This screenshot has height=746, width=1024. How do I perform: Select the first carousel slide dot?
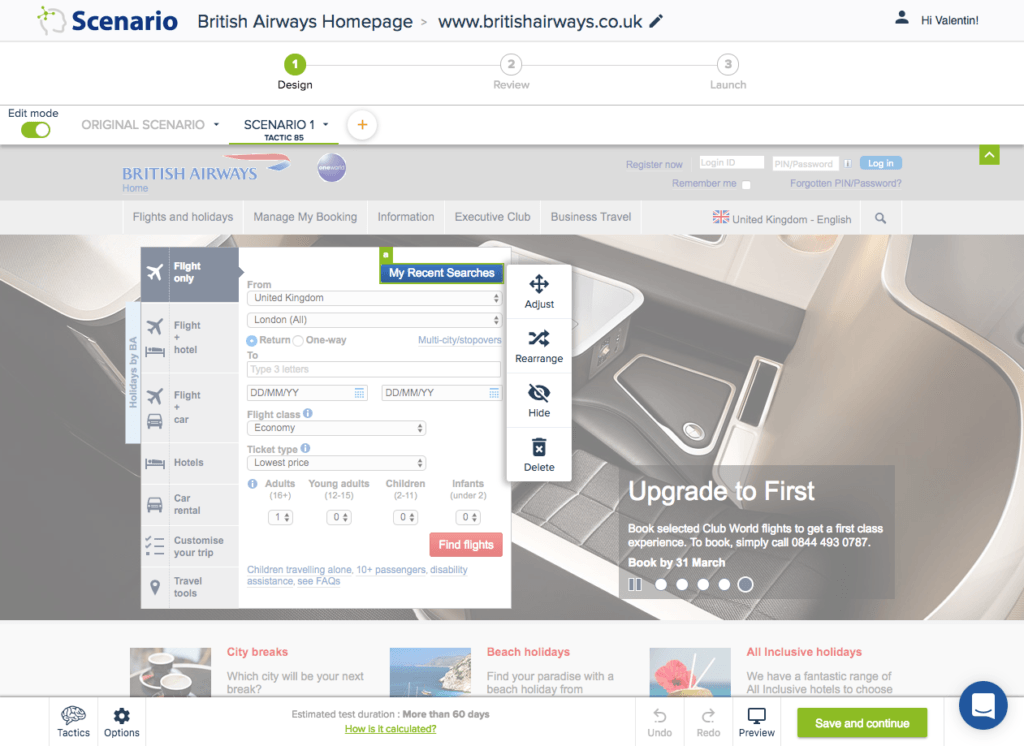pyautogui.click(x=661, y=585)
